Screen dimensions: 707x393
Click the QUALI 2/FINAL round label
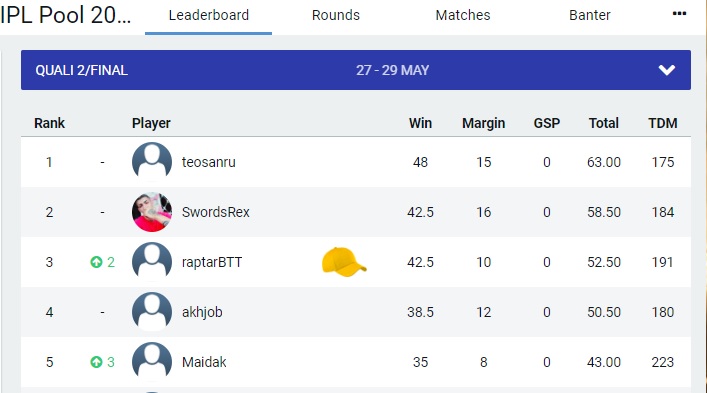click(x=82, y=70)
